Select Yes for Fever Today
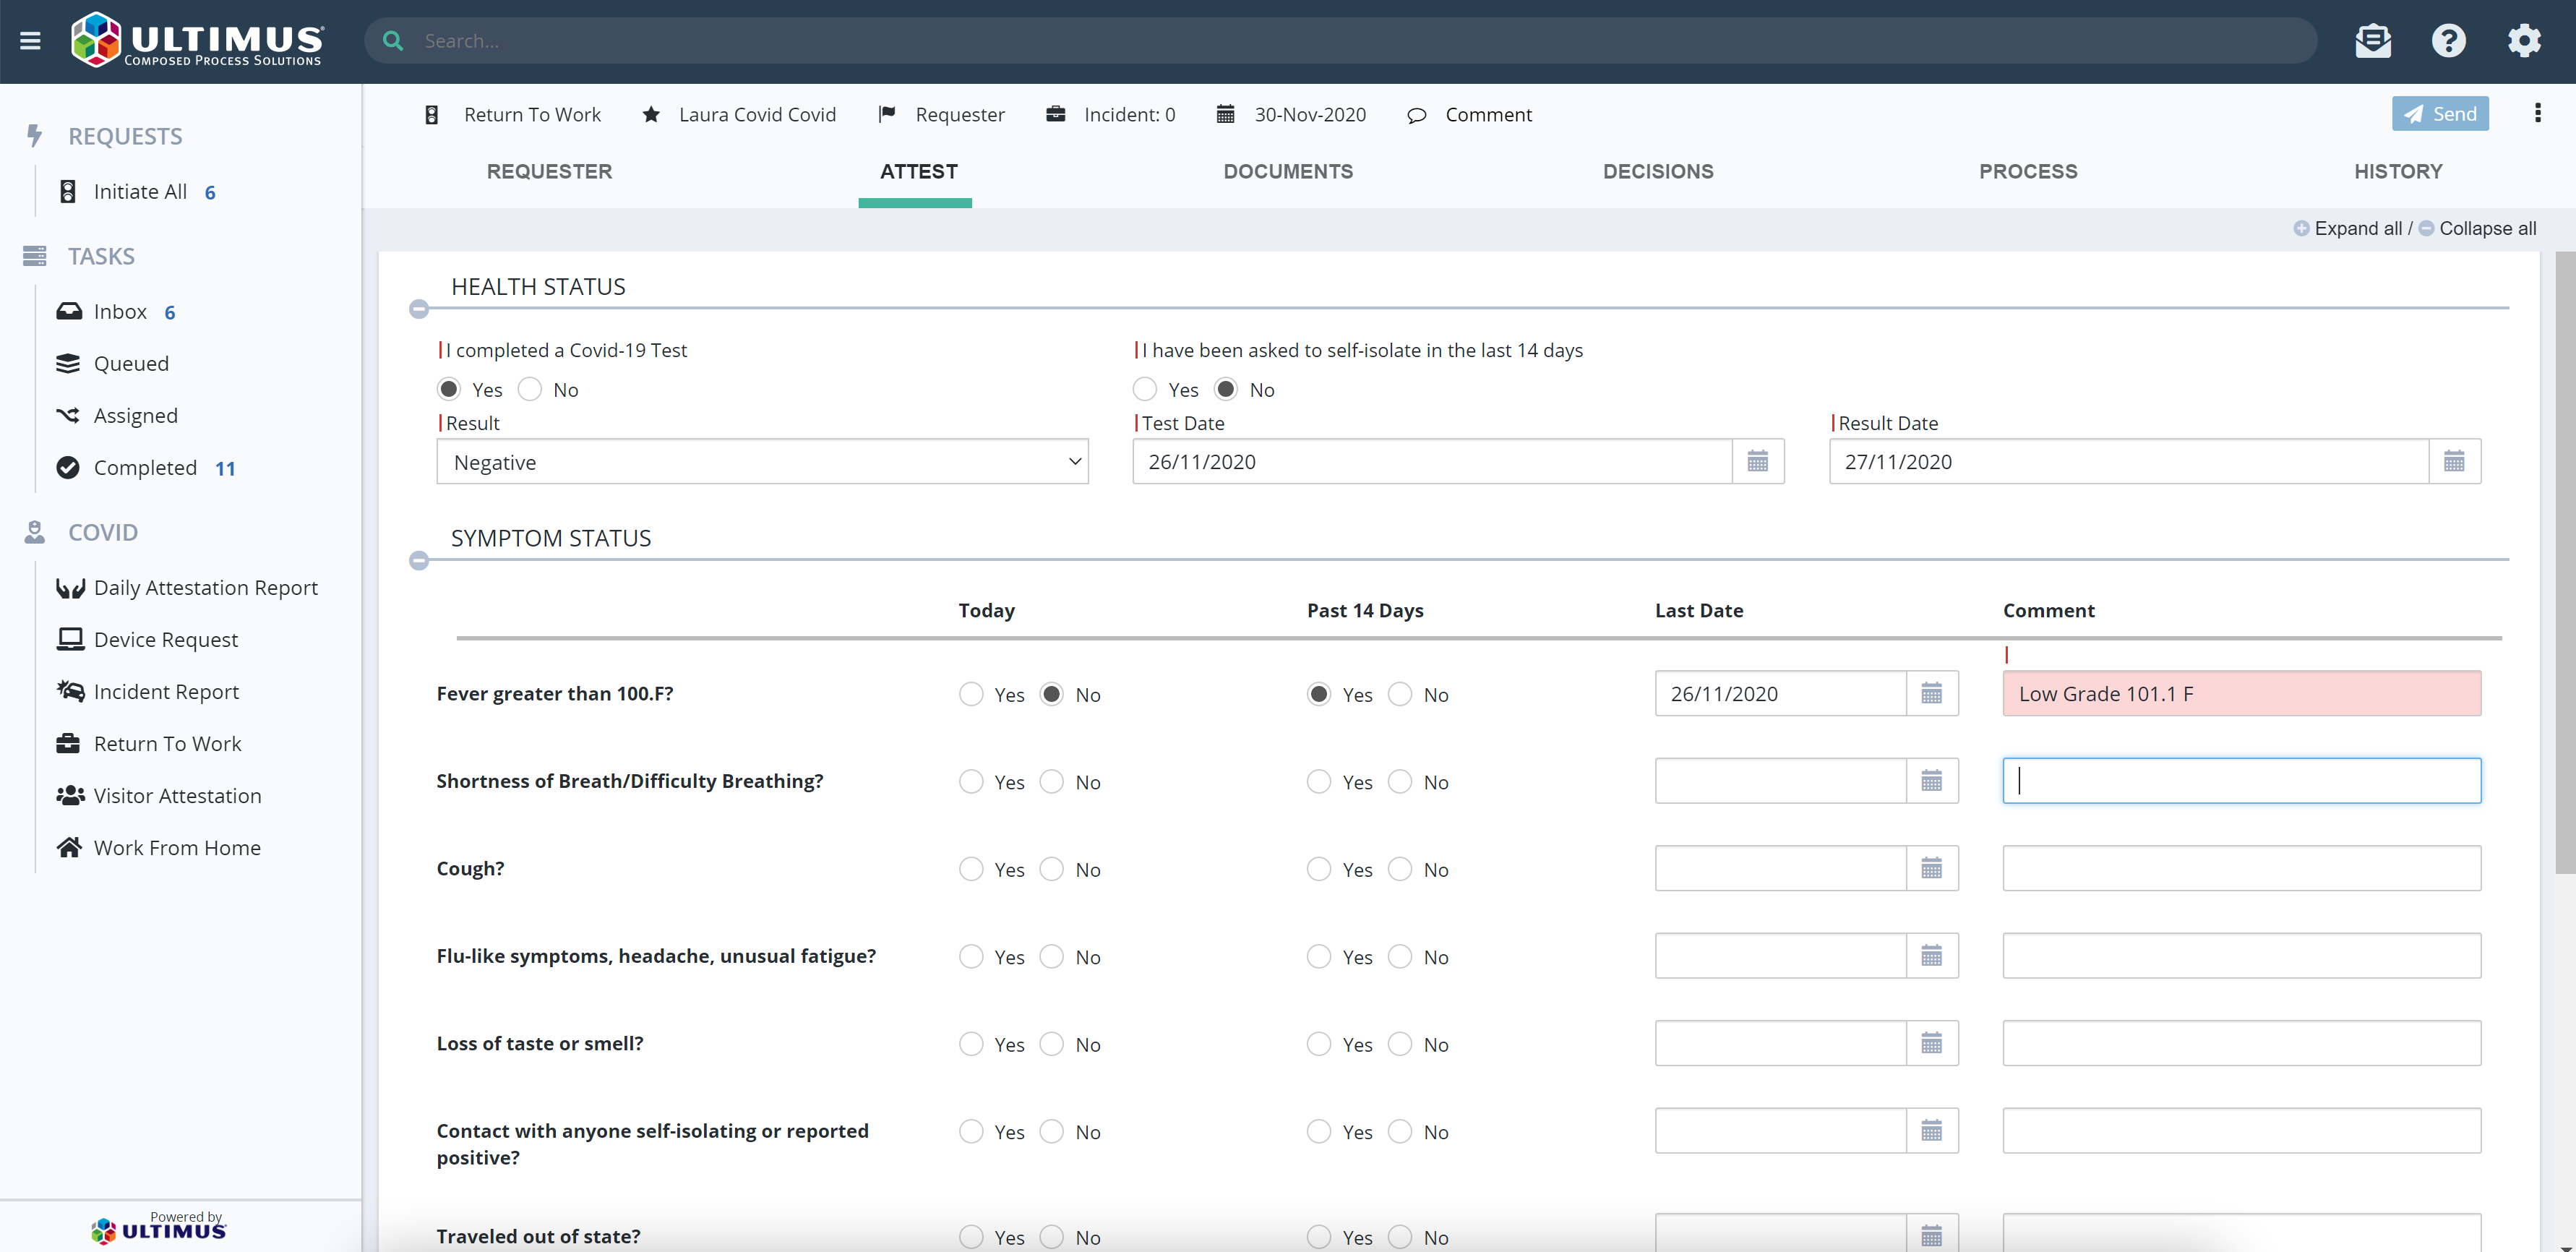The image size is (2576, 1252). pos(971,695)
